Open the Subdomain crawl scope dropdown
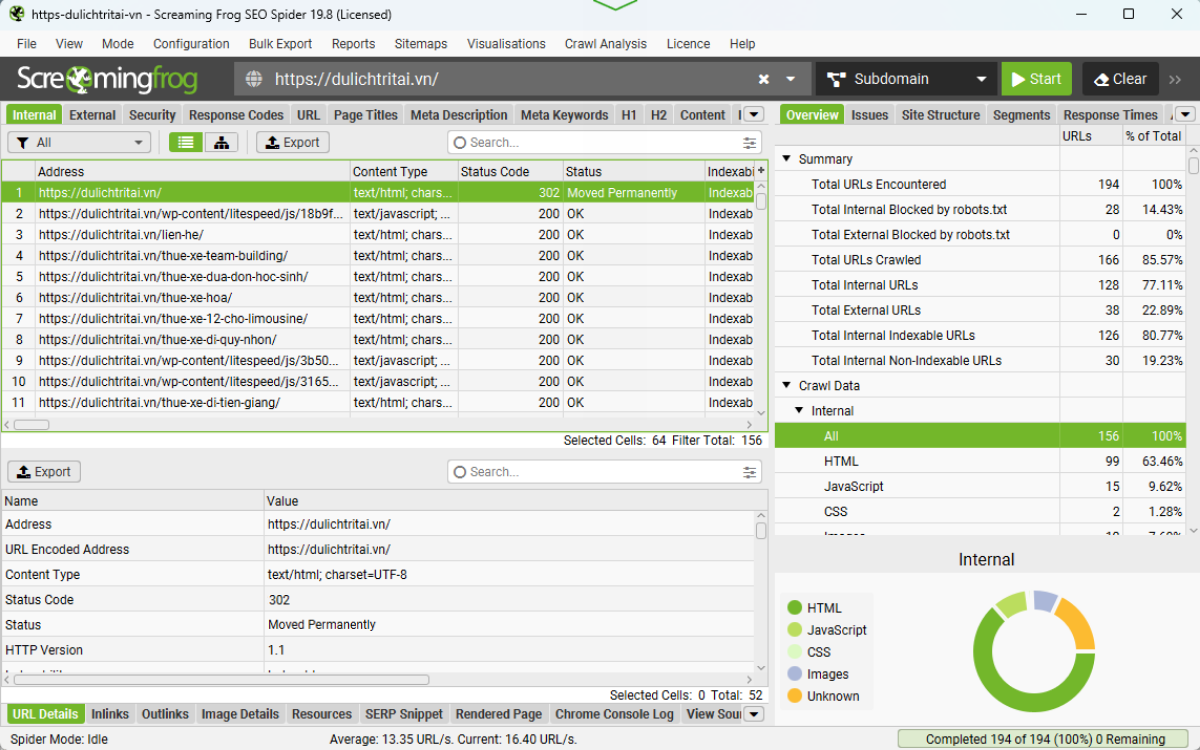The width and height of the screenshot is (1200, 750). click(x=905, y=78)
